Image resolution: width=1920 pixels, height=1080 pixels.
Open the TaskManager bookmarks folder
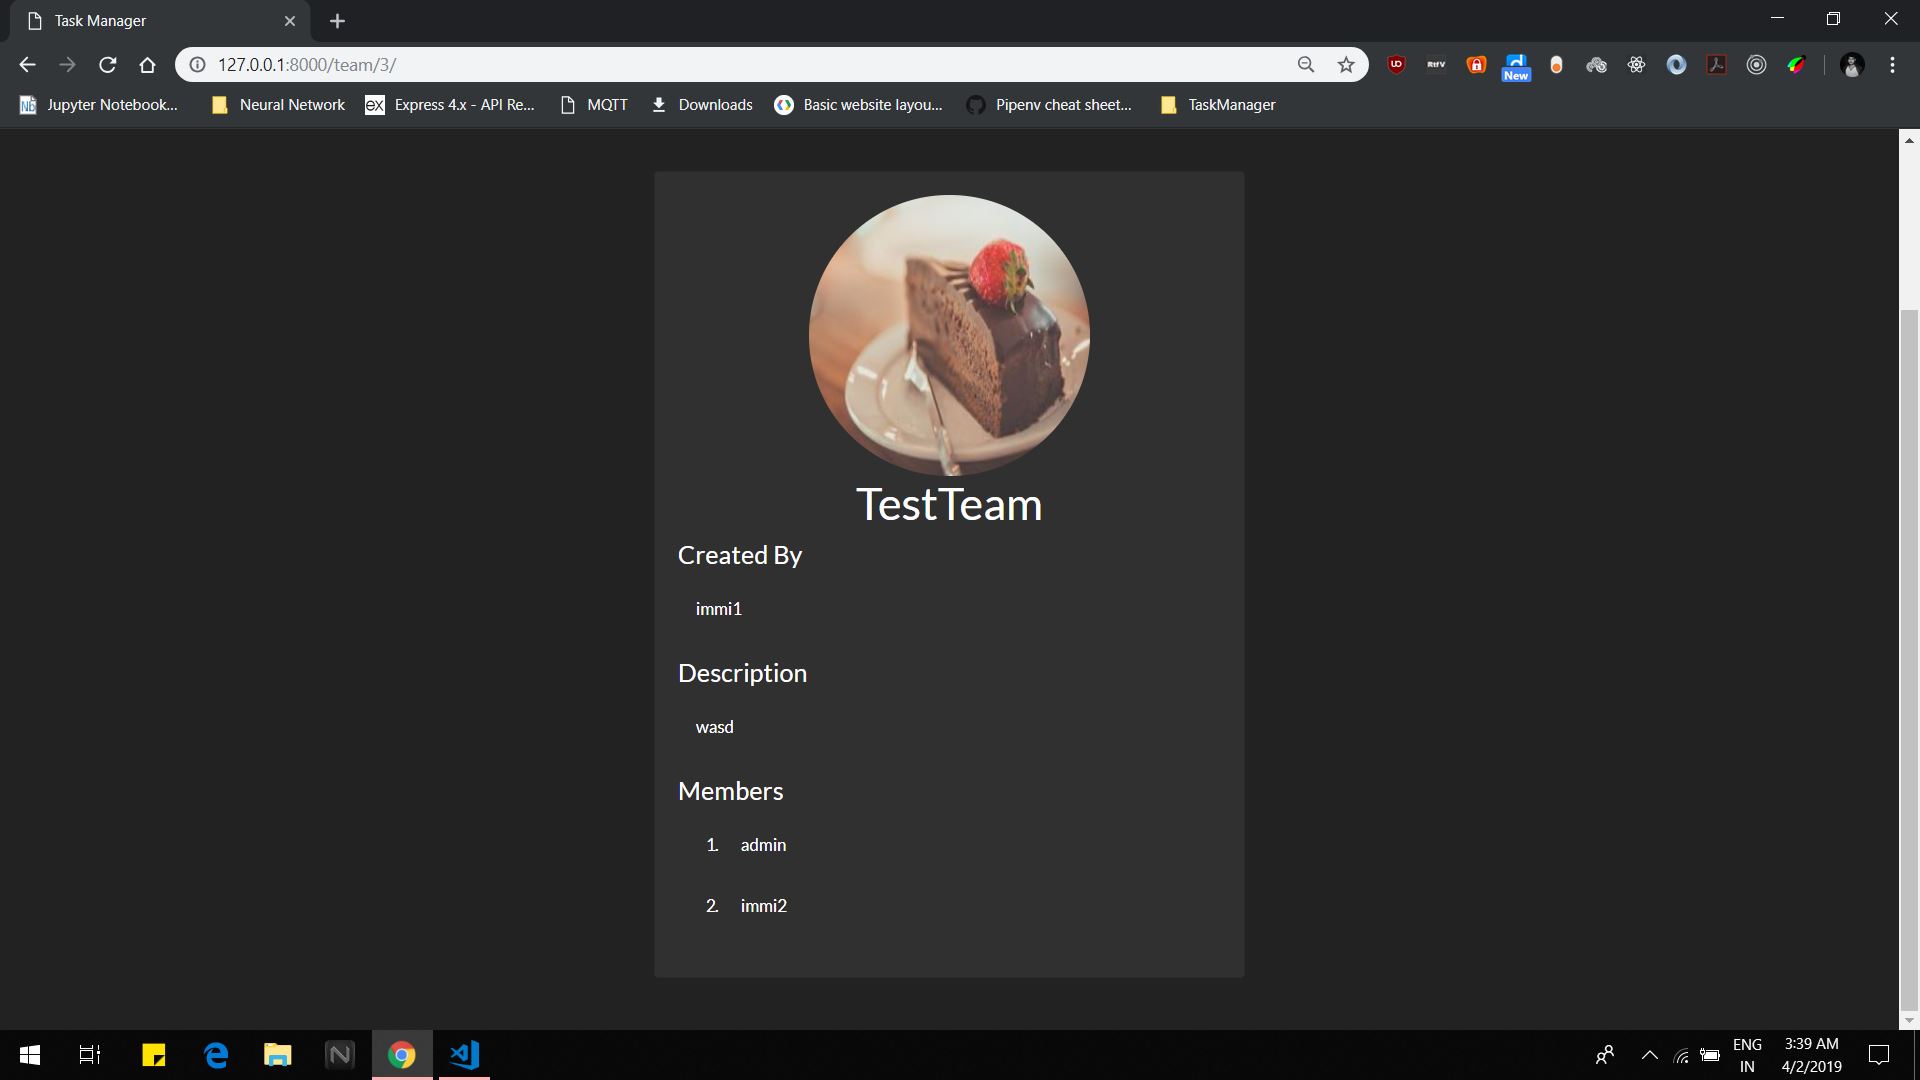tap(1218, 105)
